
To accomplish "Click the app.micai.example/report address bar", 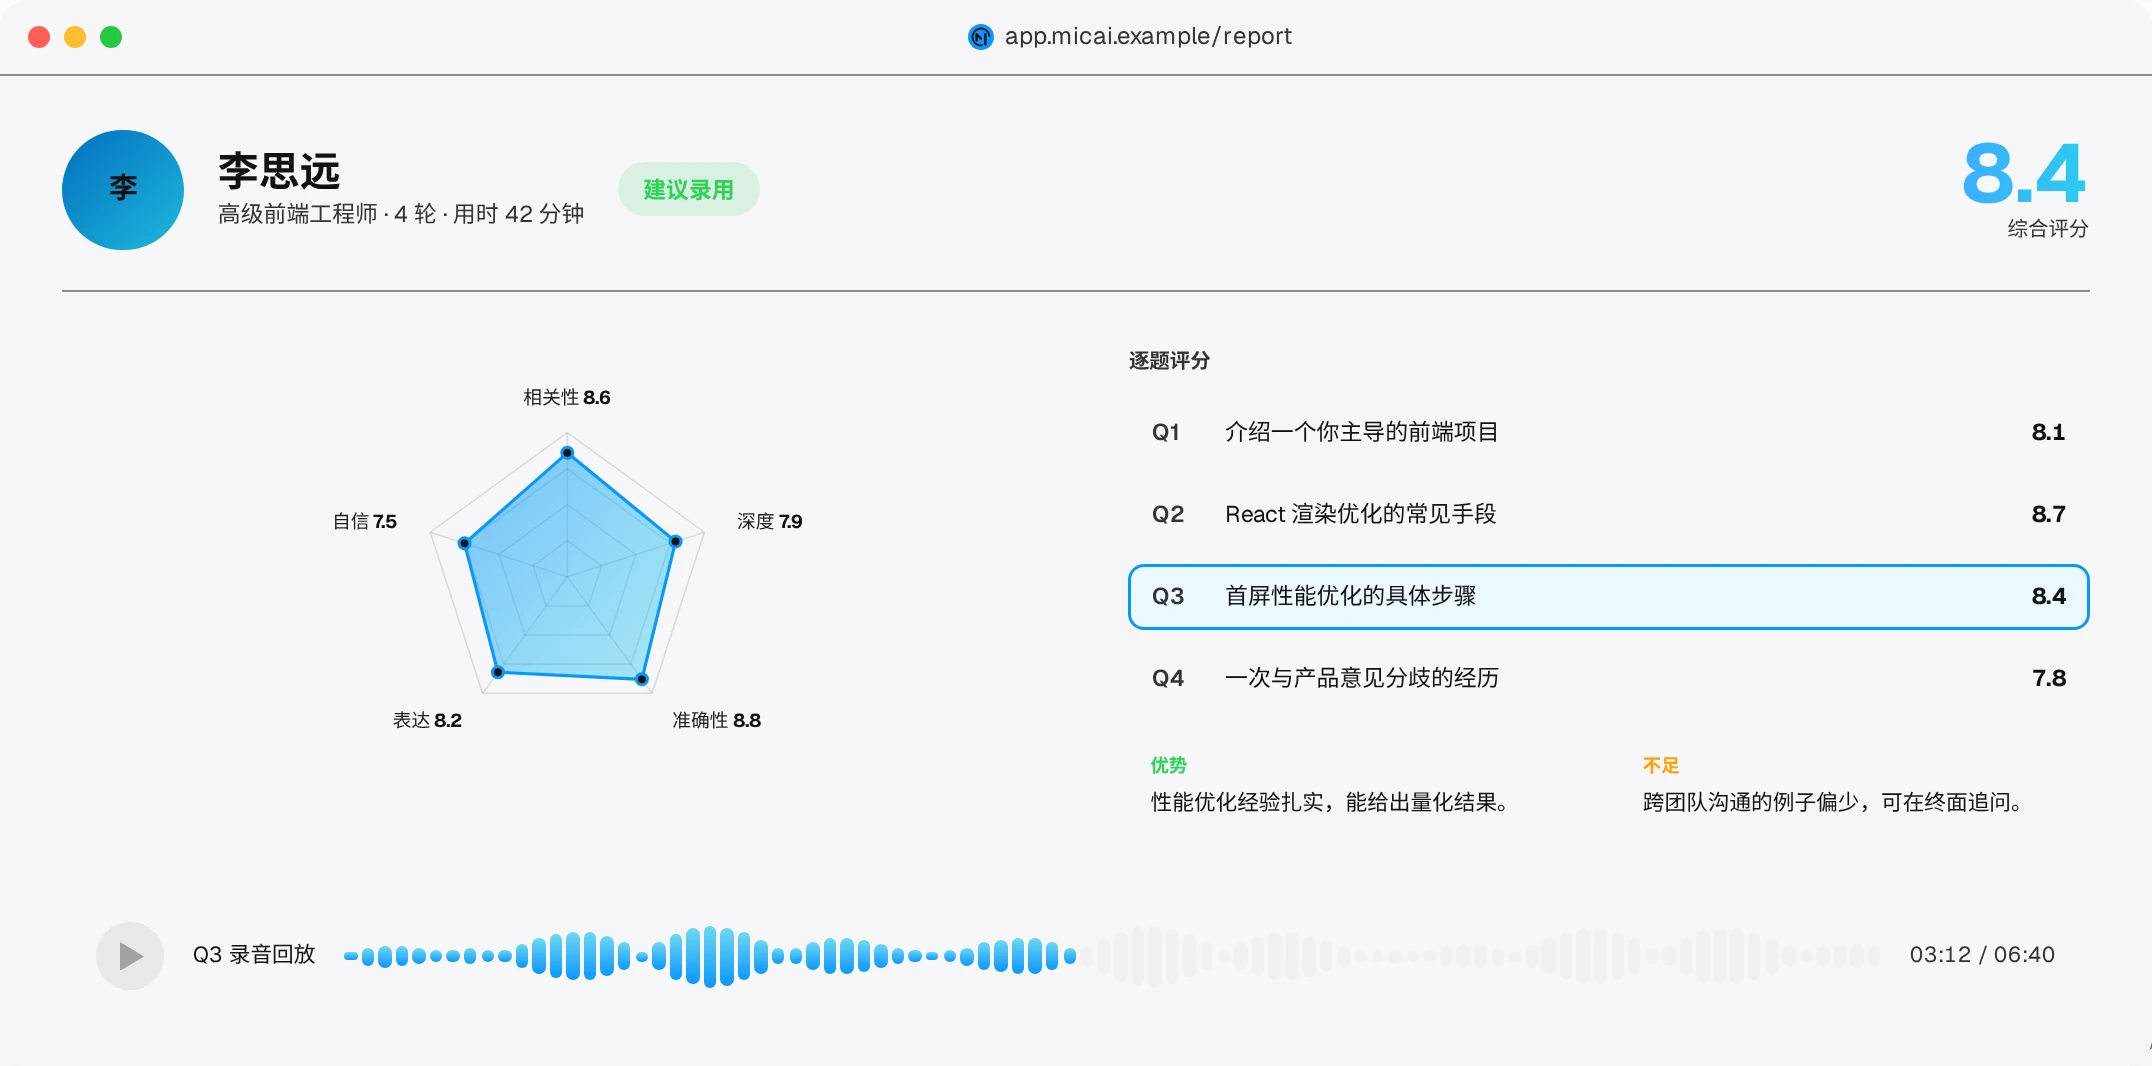I will [x=1130, y=37].
